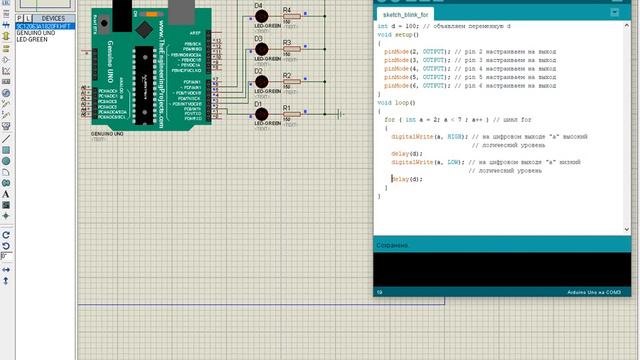This screenshot has width=640, height=360.
Task: Click the DEVICES list header
Action: pyautogui.click(x=53, y=18)
